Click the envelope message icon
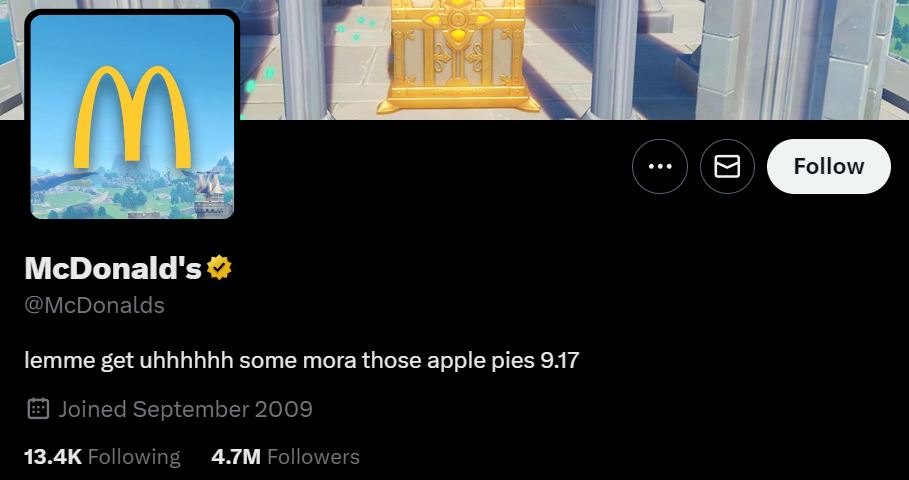 (727, 166)
